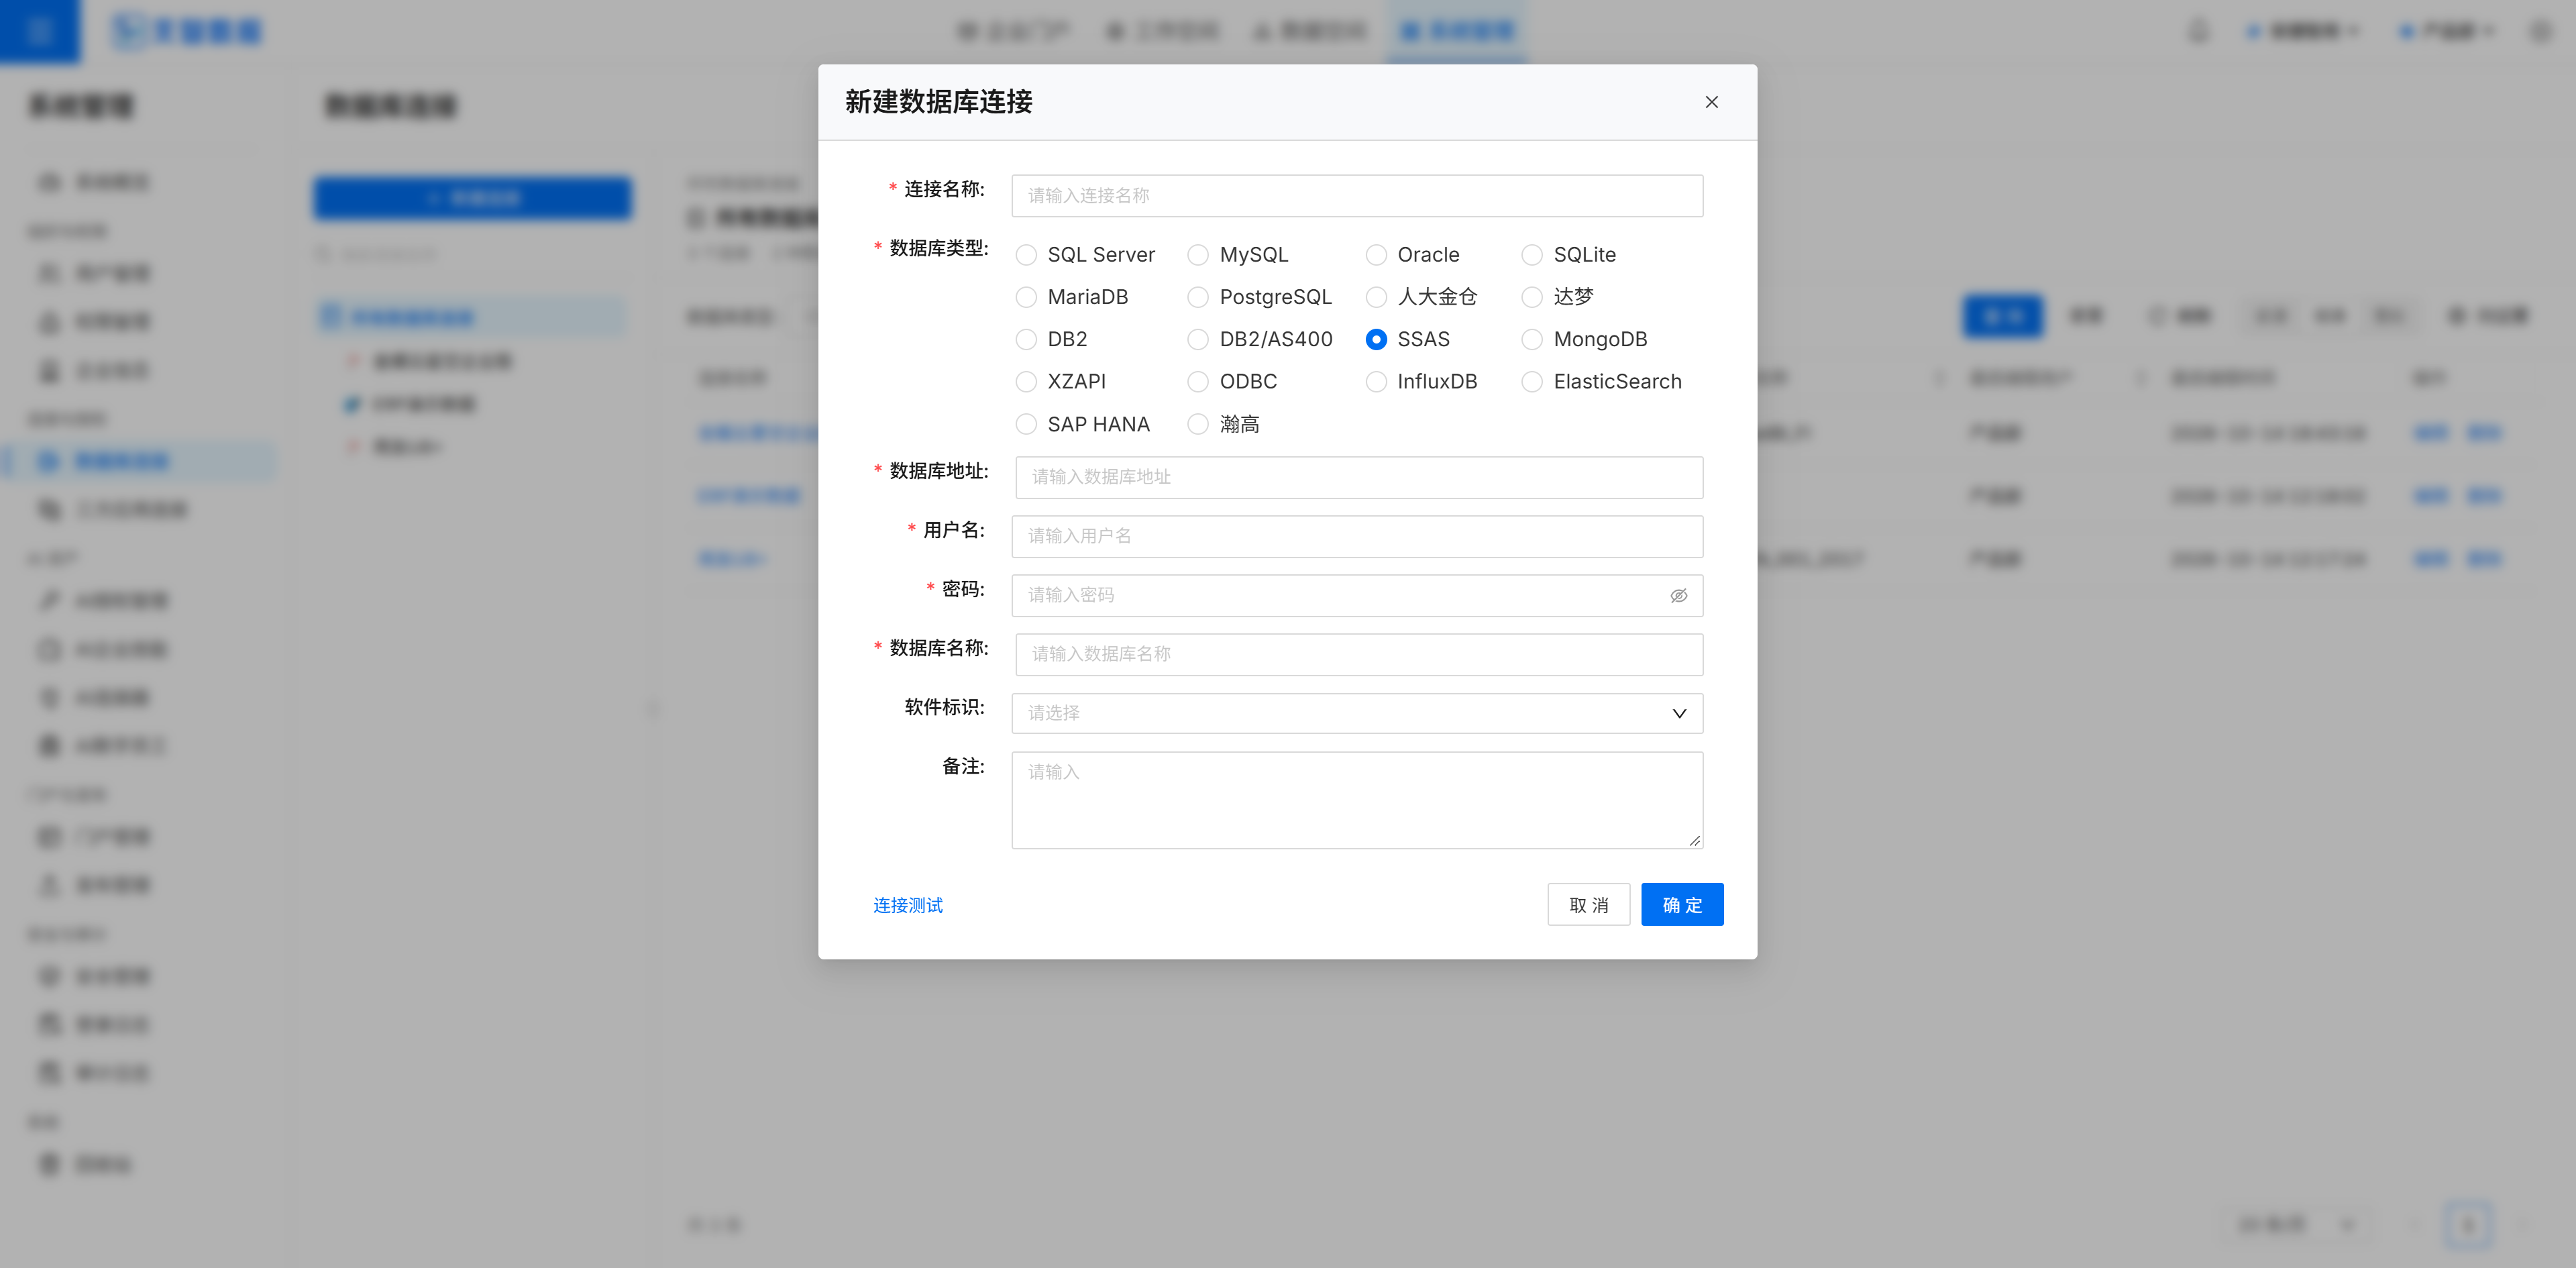Select InfluxDB radio option
Viewport: 2576px width, 1268px height.
pyautogui.click(x=1376, y=381)
